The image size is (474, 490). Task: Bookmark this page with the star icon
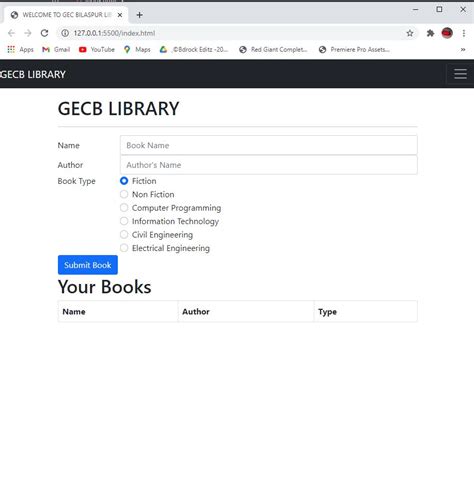410,33
